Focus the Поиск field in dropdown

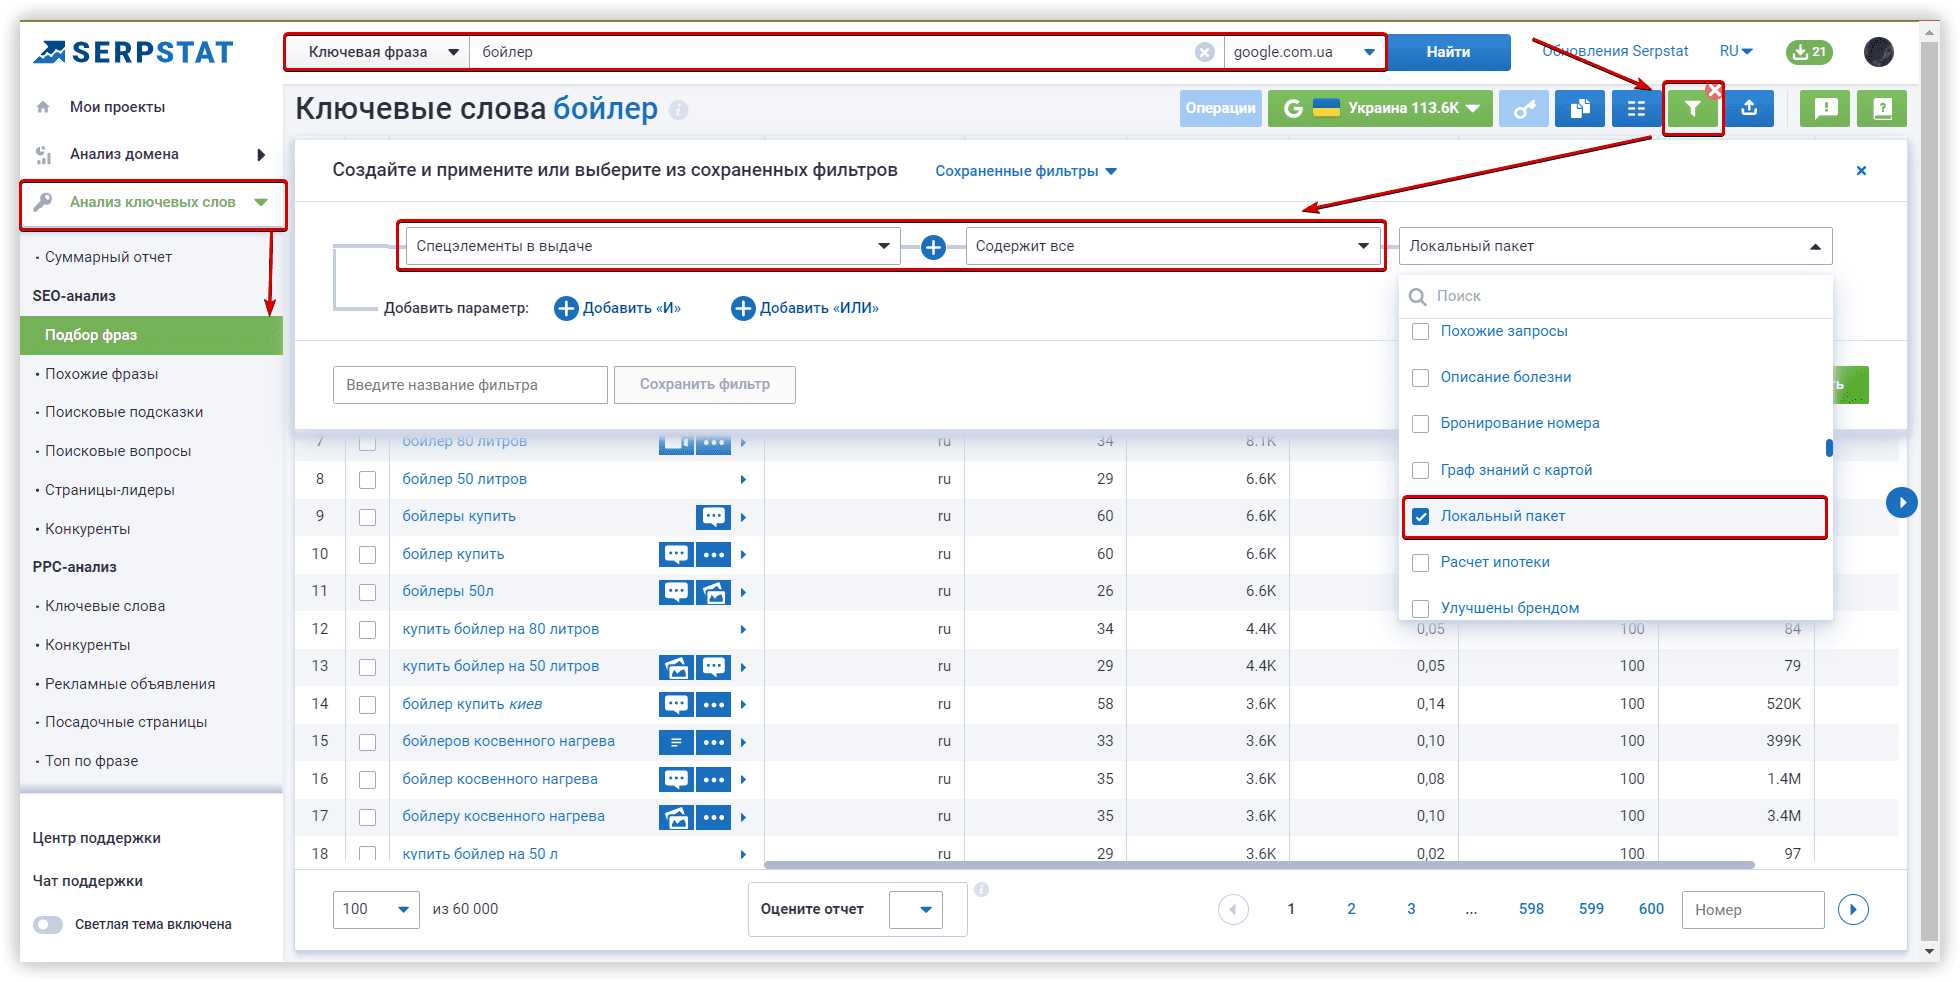point(1615,297)
